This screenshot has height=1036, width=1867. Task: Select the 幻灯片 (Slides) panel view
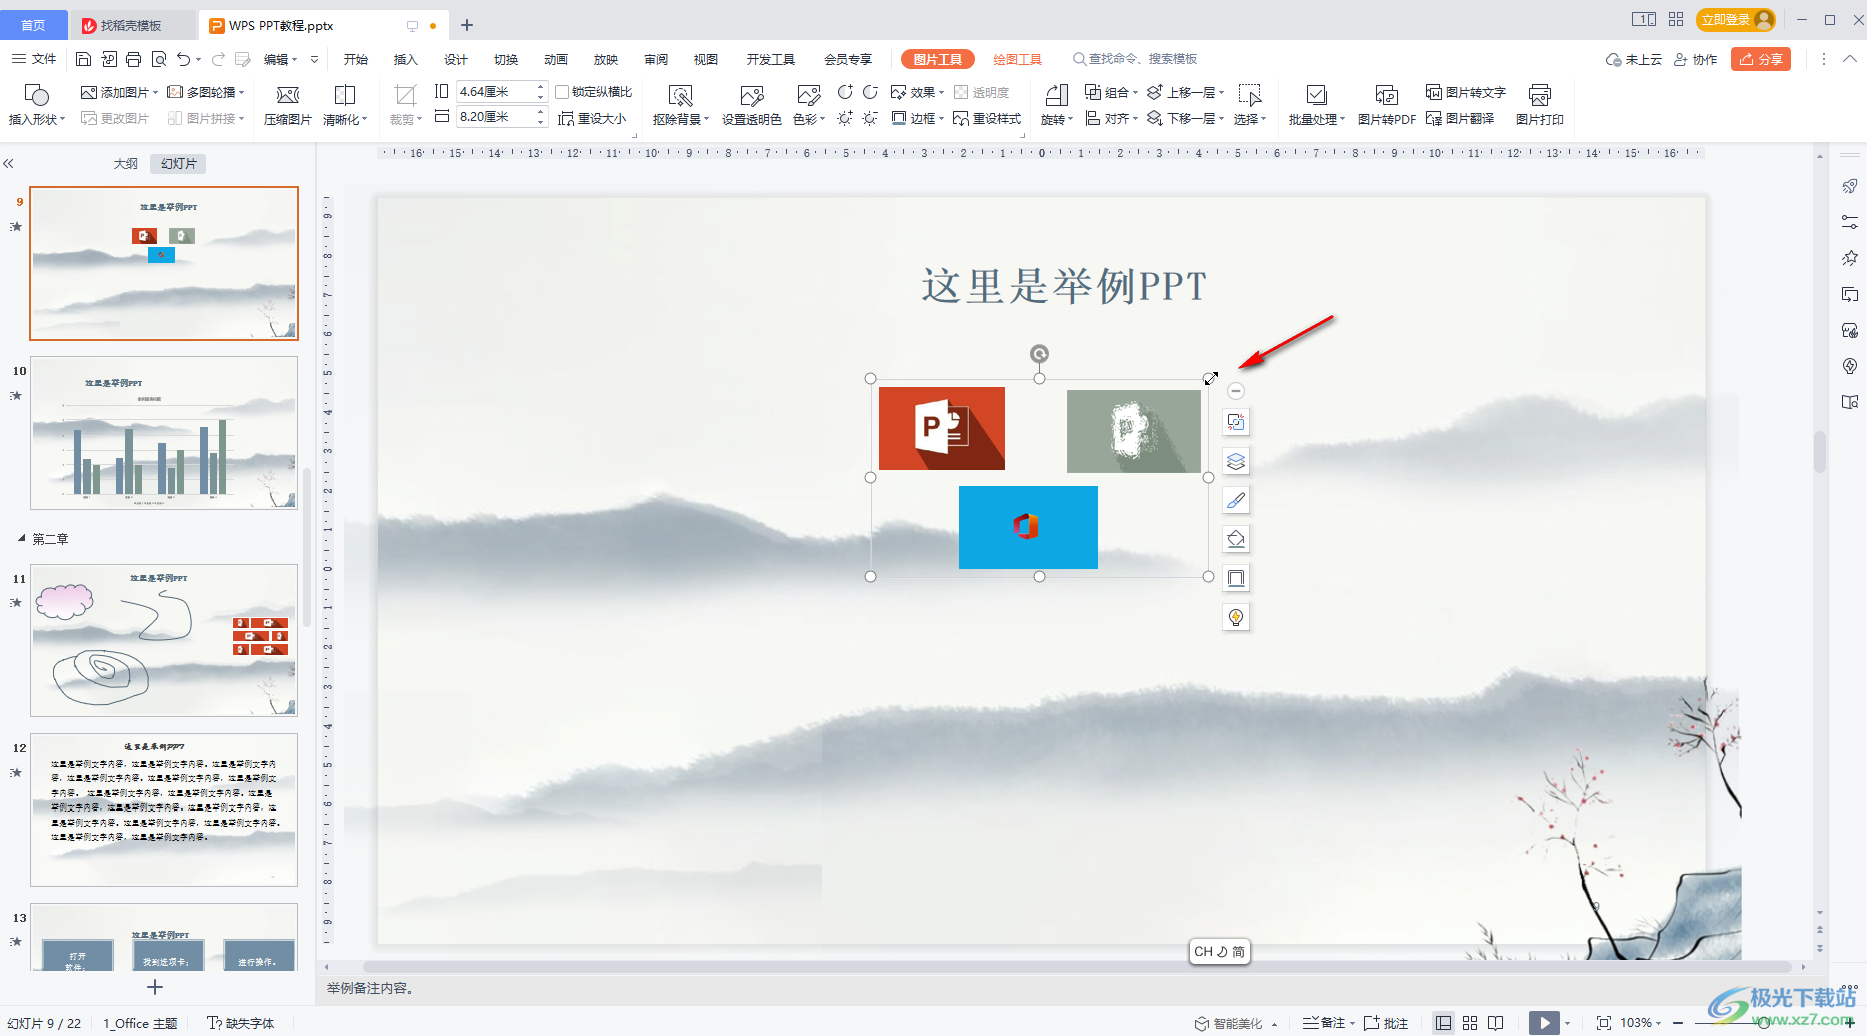pyautogui.click(x=179, y=164)
